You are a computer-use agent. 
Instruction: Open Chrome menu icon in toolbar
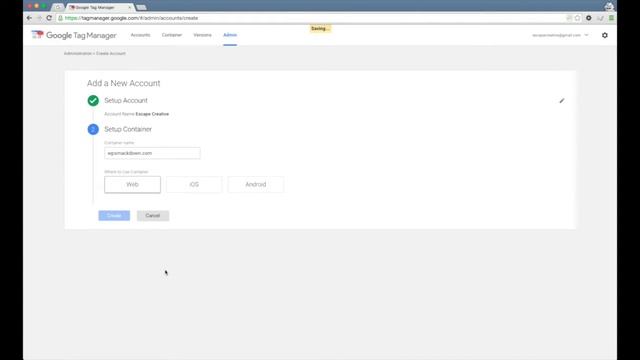coord(611,18)
